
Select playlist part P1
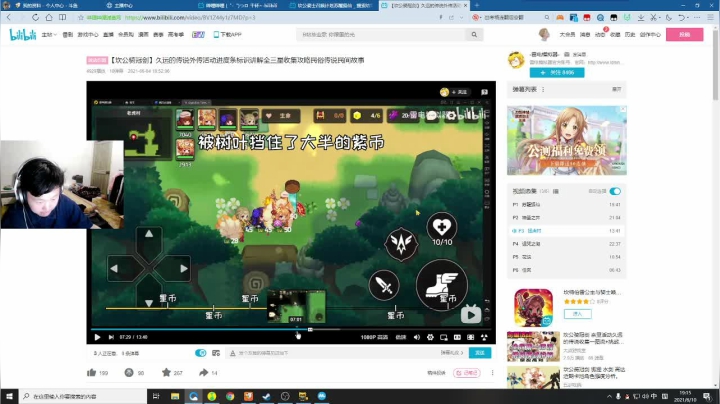566,204
